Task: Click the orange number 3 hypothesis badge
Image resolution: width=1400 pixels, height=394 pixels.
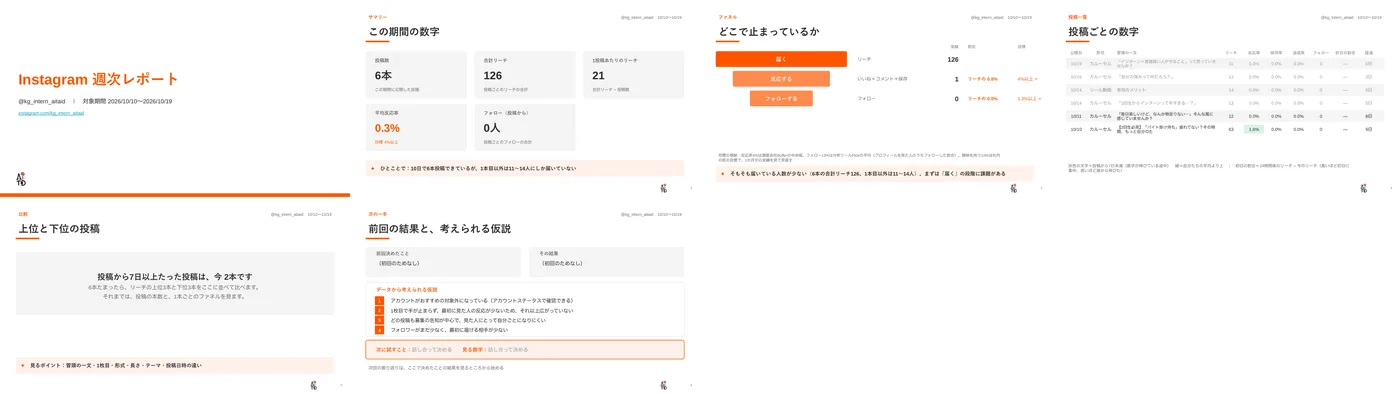Action: click(x=379, y=320)
